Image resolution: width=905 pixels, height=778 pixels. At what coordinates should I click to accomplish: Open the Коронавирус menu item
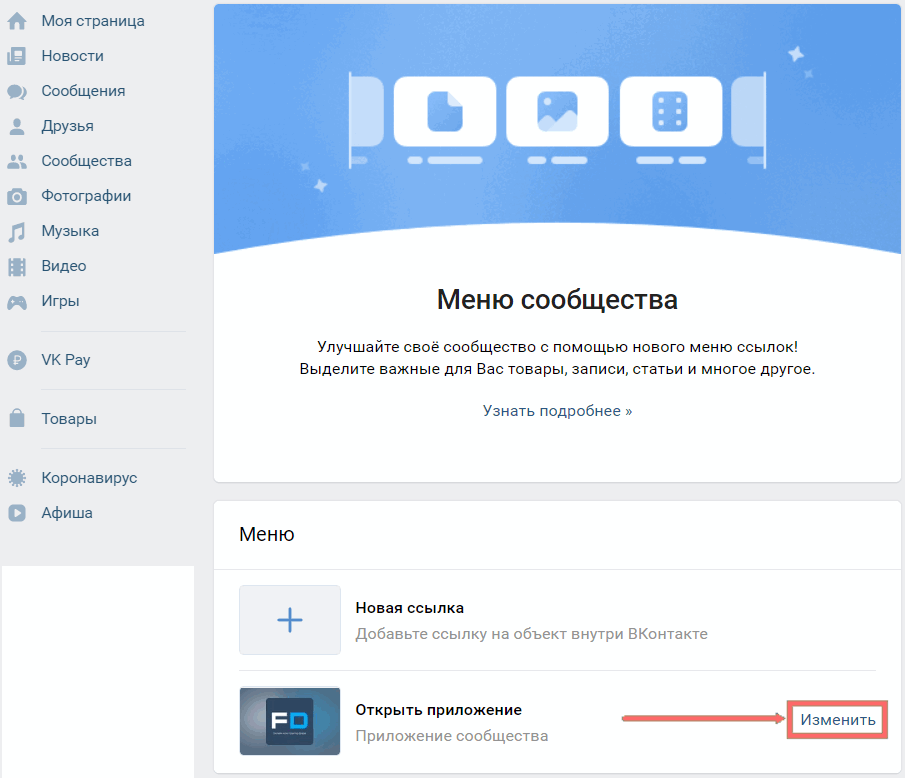tap(88, 478)
